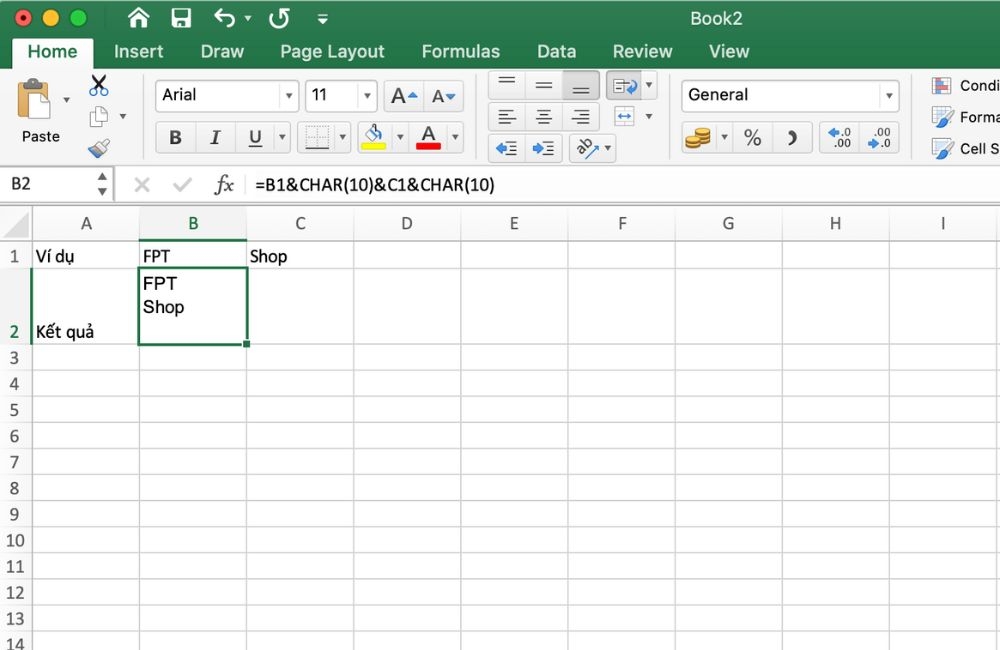Apply red font color
This screenshot has width=1000, height=650.
tap(429, 137)
